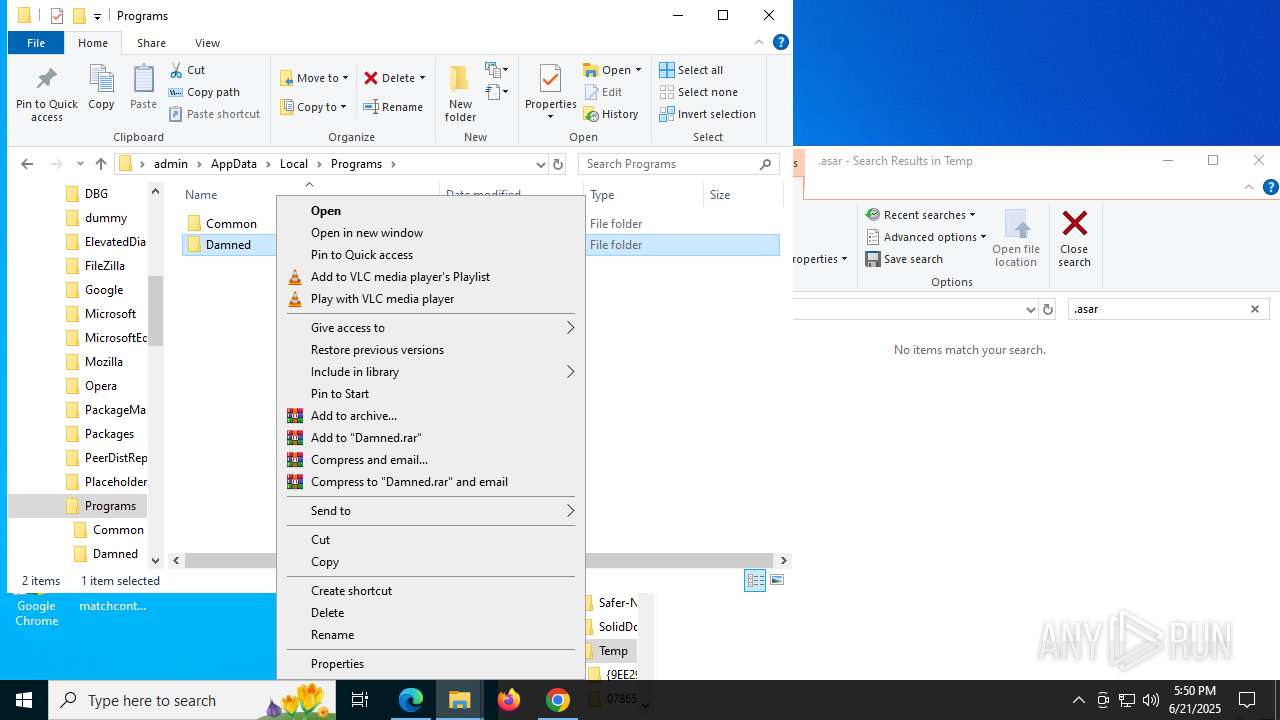Switch to Details view layout icon
This screenshot has height=720, width=1280.
[x=755, y=580]
